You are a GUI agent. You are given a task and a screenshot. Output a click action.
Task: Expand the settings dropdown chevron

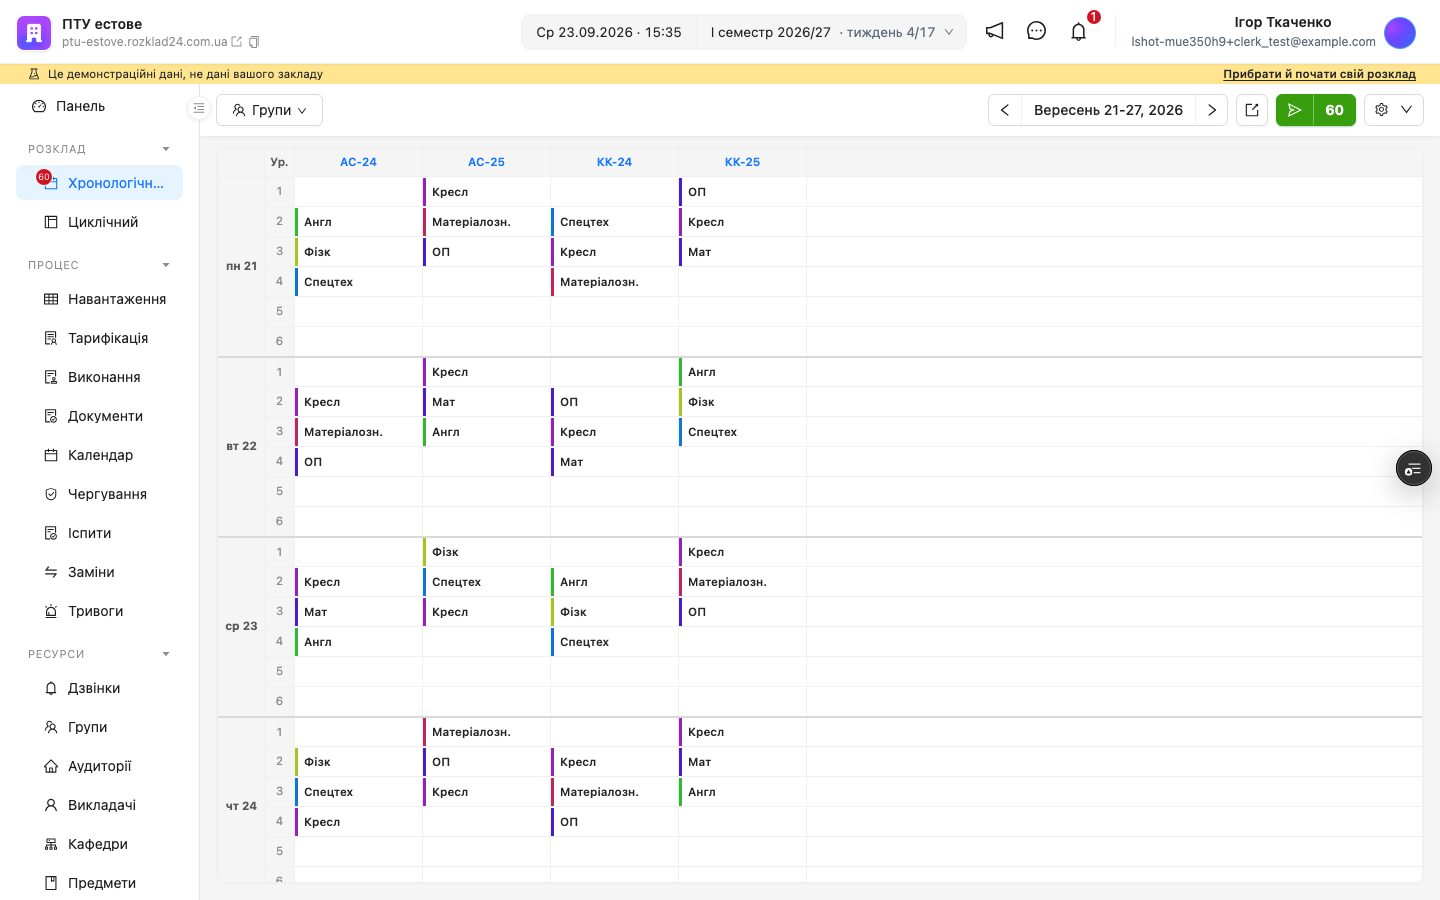tap(1407, 110)
